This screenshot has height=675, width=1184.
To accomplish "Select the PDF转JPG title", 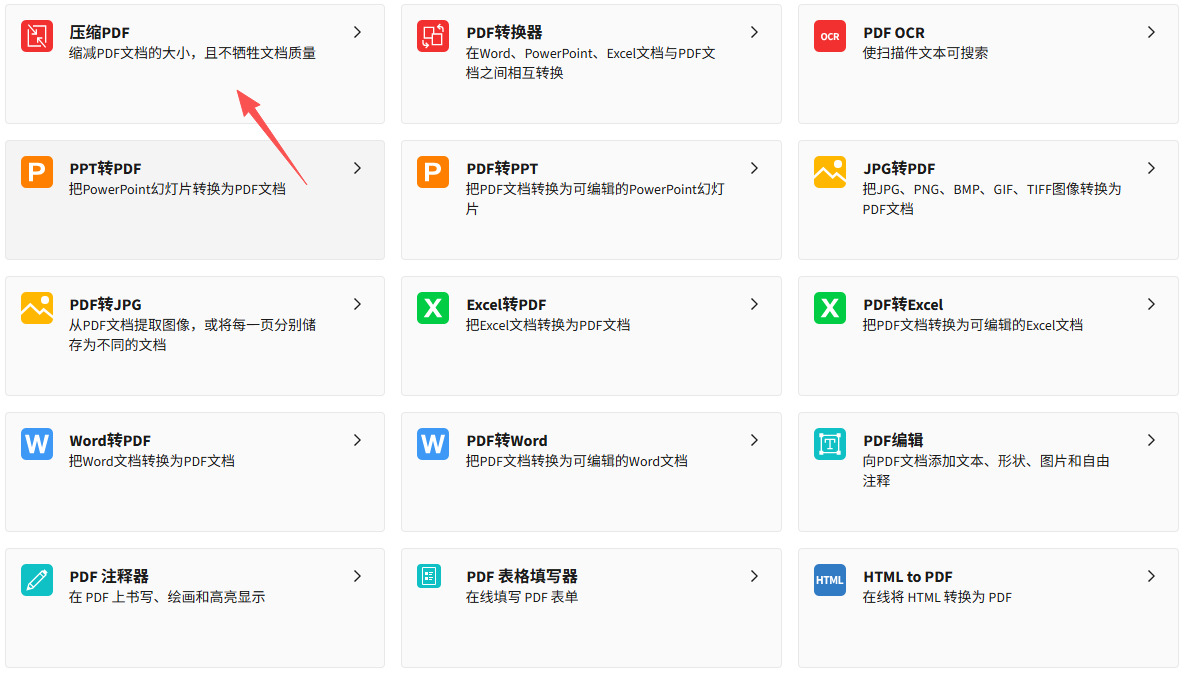I will click(x=105, y=304).
